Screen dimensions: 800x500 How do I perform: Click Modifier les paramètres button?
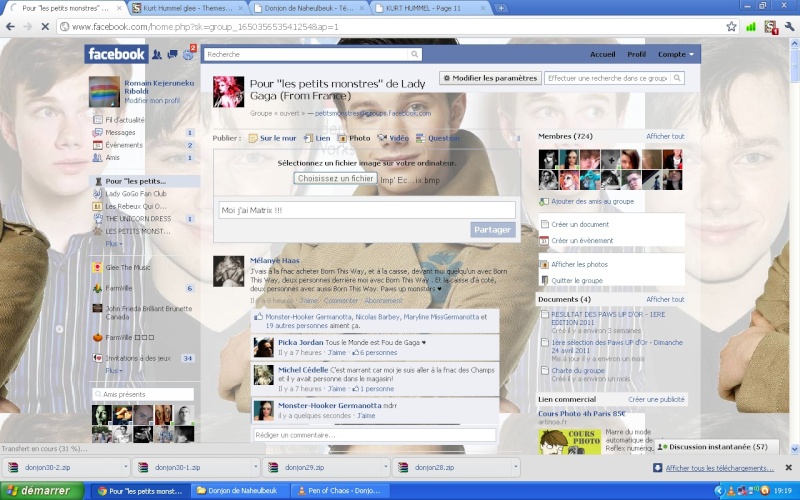point(490,78)
